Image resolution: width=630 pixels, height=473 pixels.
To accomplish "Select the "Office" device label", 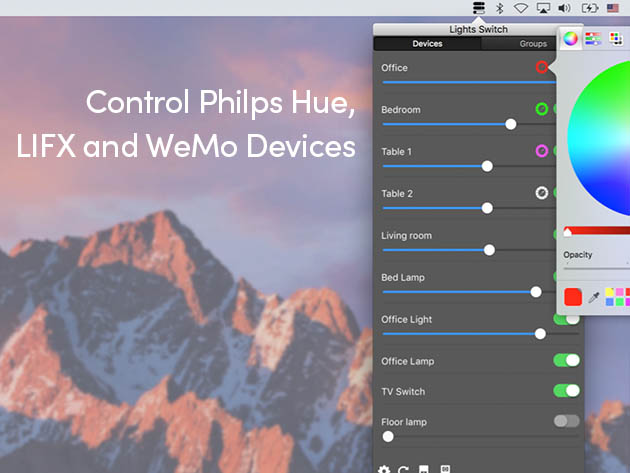I will coord(394,68).
